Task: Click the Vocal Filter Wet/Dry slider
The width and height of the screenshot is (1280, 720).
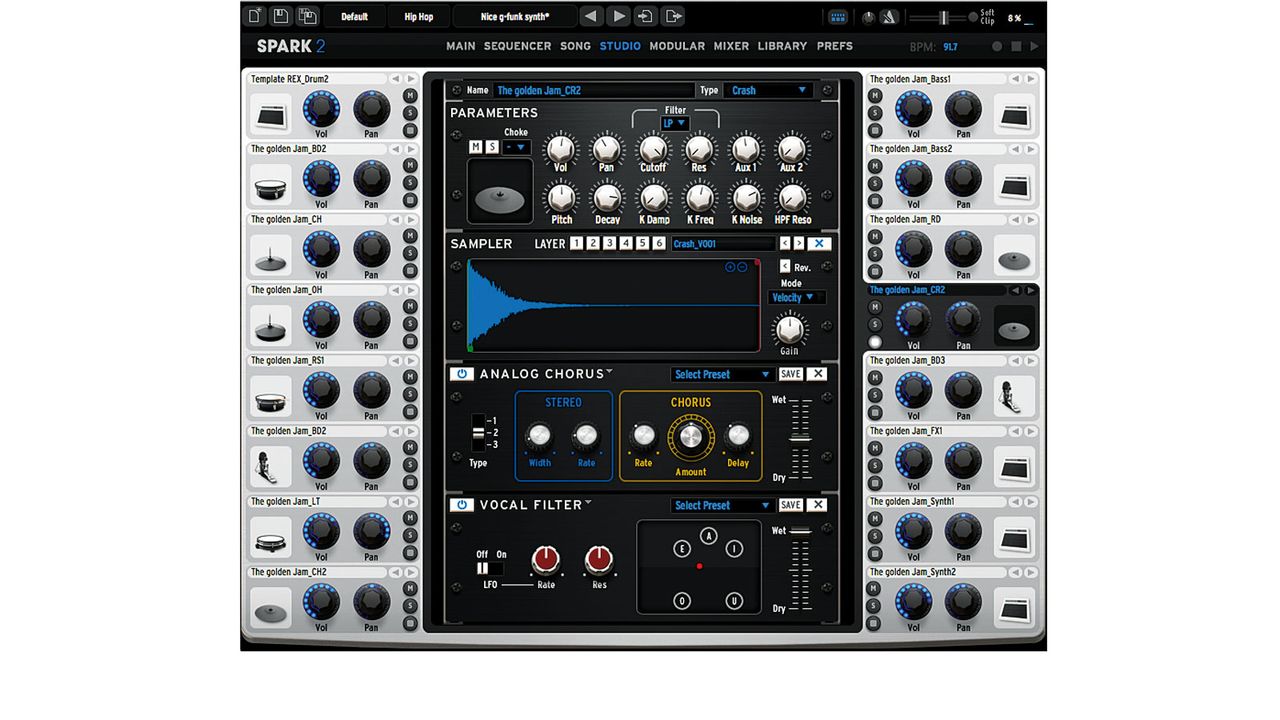Action: (x=801, y=568)
